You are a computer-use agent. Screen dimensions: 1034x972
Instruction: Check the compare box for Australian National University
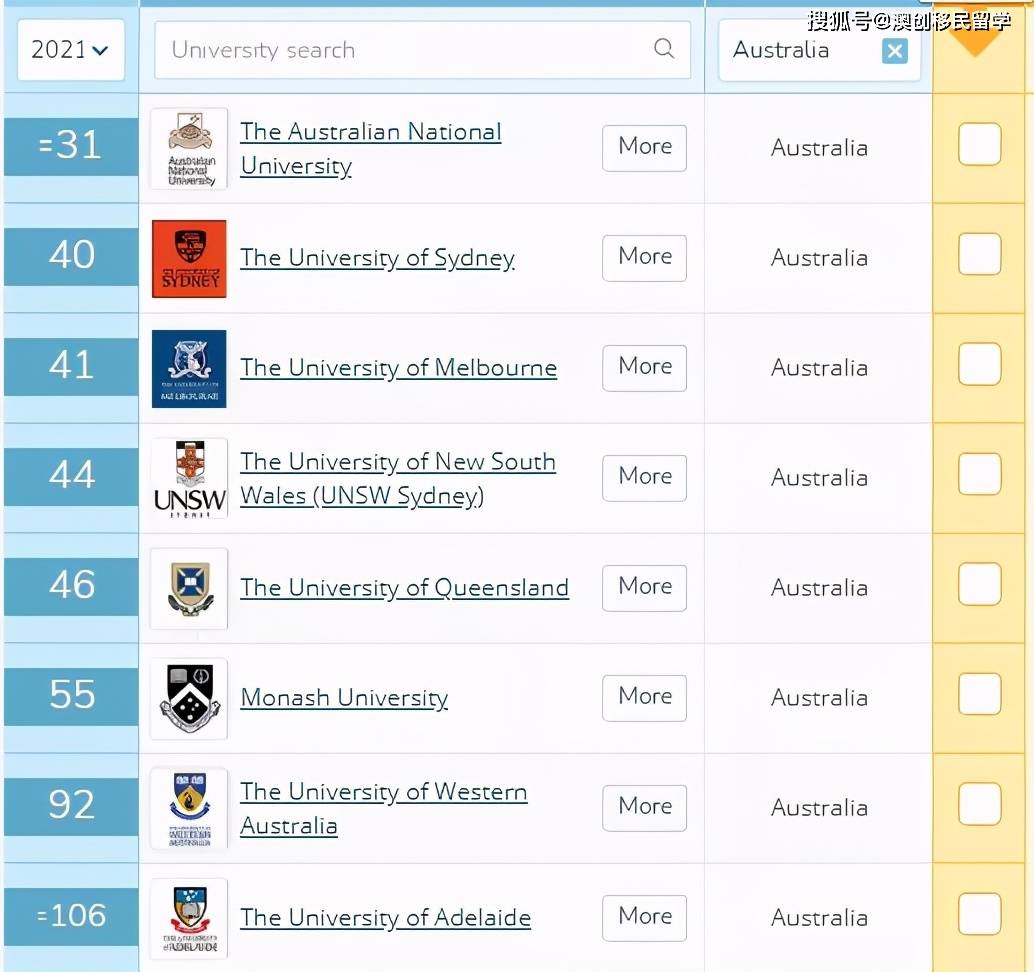tap(979, 144)
